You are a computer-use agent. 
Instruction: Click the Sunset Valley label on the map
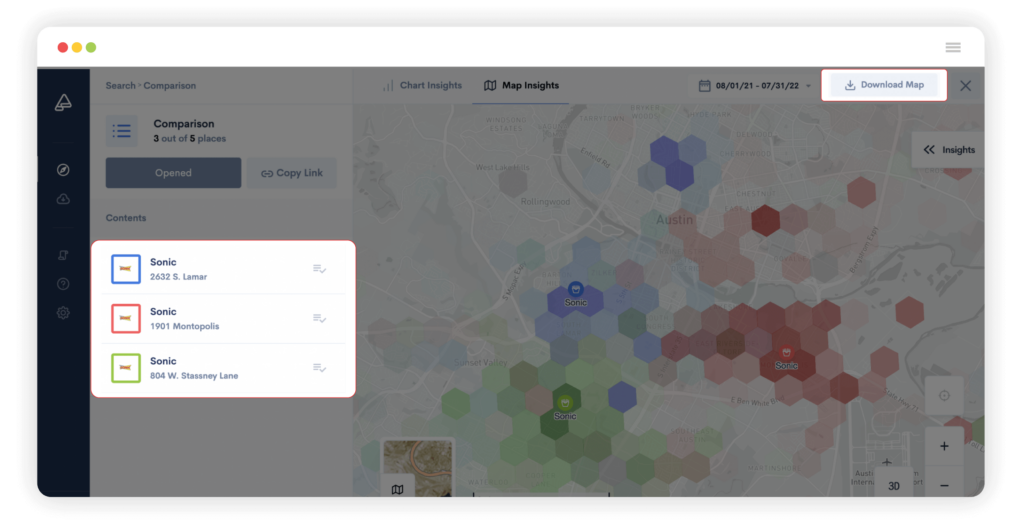point(481,362)
